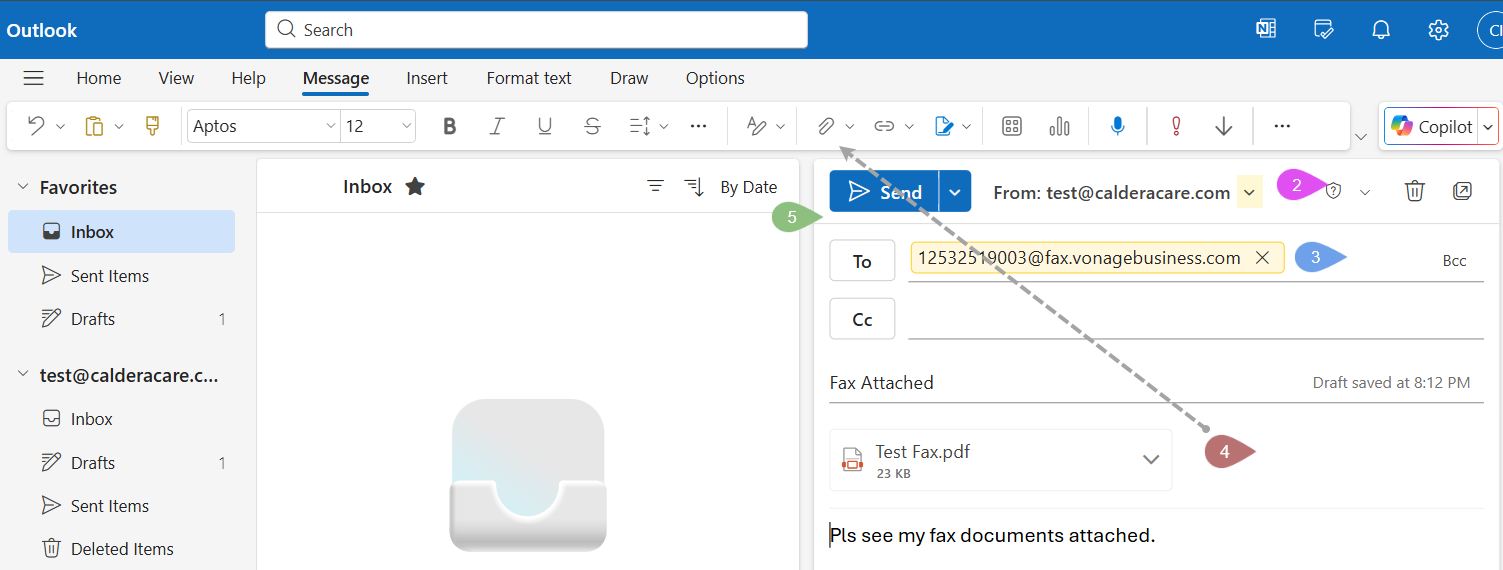The height and width of the screenshot is (570, 1503).
Task: Click the Poll chart icon
Action: click(1060, 126)
